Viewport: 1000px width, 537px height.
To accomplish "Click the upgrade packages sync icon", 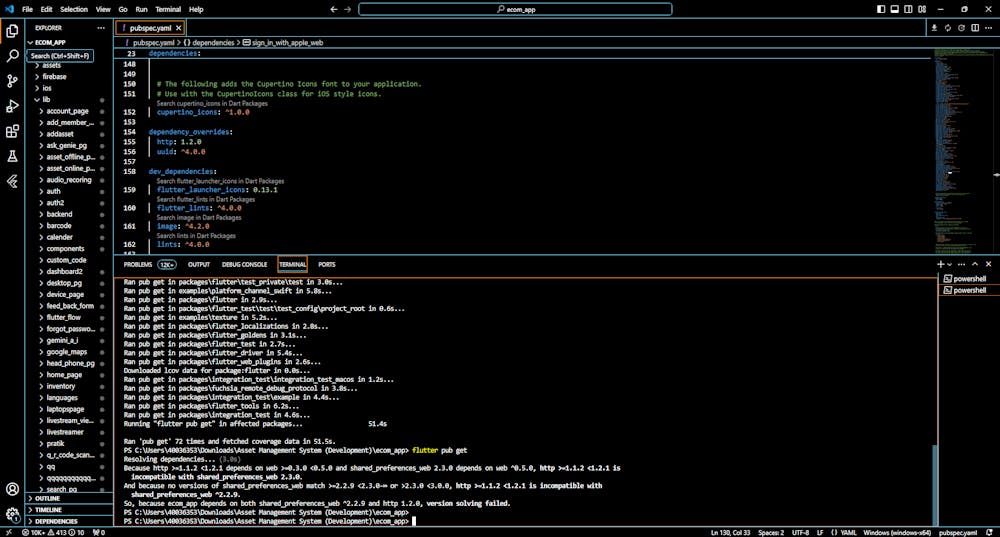I will [x=948, y=28].
